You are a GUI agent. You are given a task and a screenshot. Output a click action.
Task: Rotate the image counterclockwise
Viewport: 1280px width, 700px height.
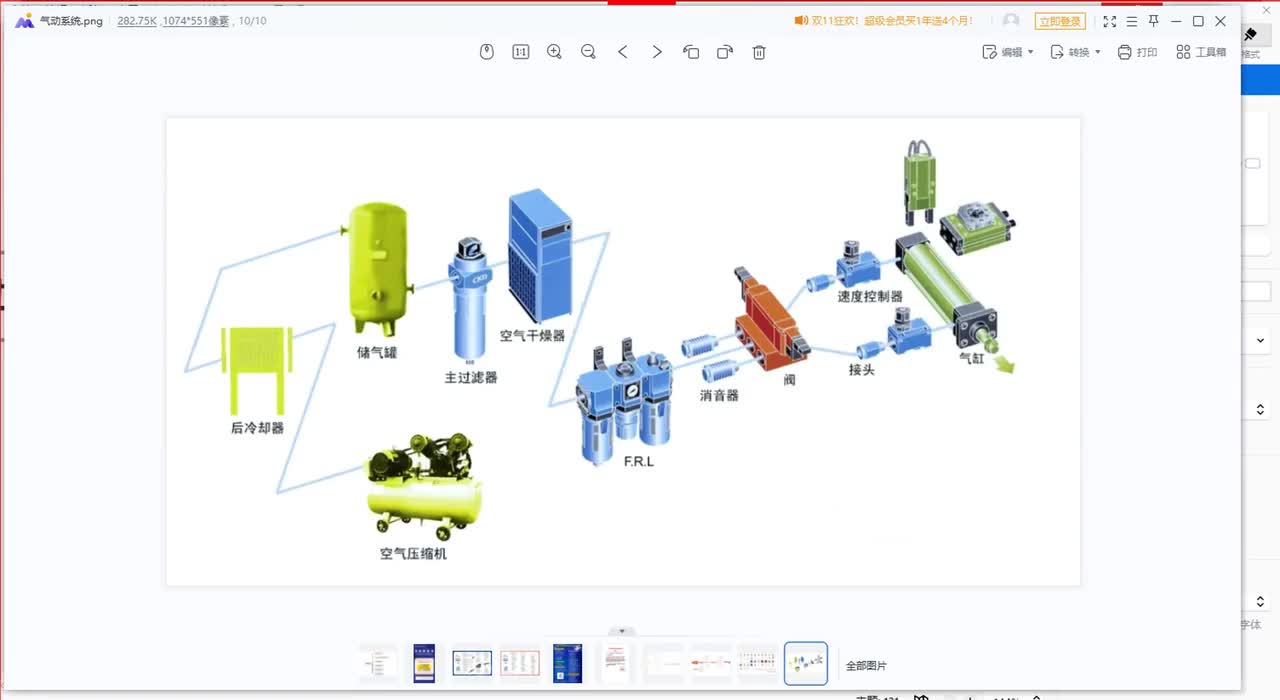coord(691,52)
